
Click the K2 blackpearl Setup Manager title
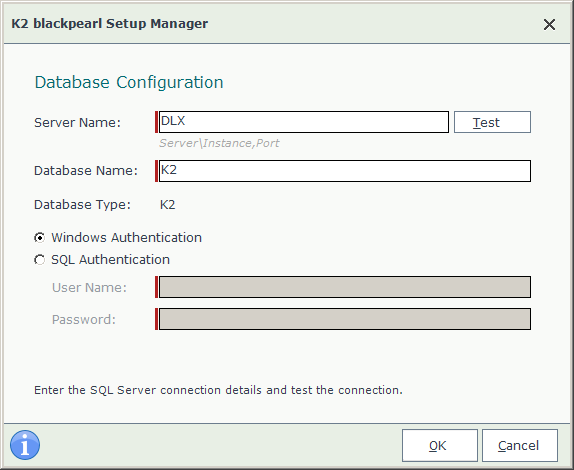109,23
